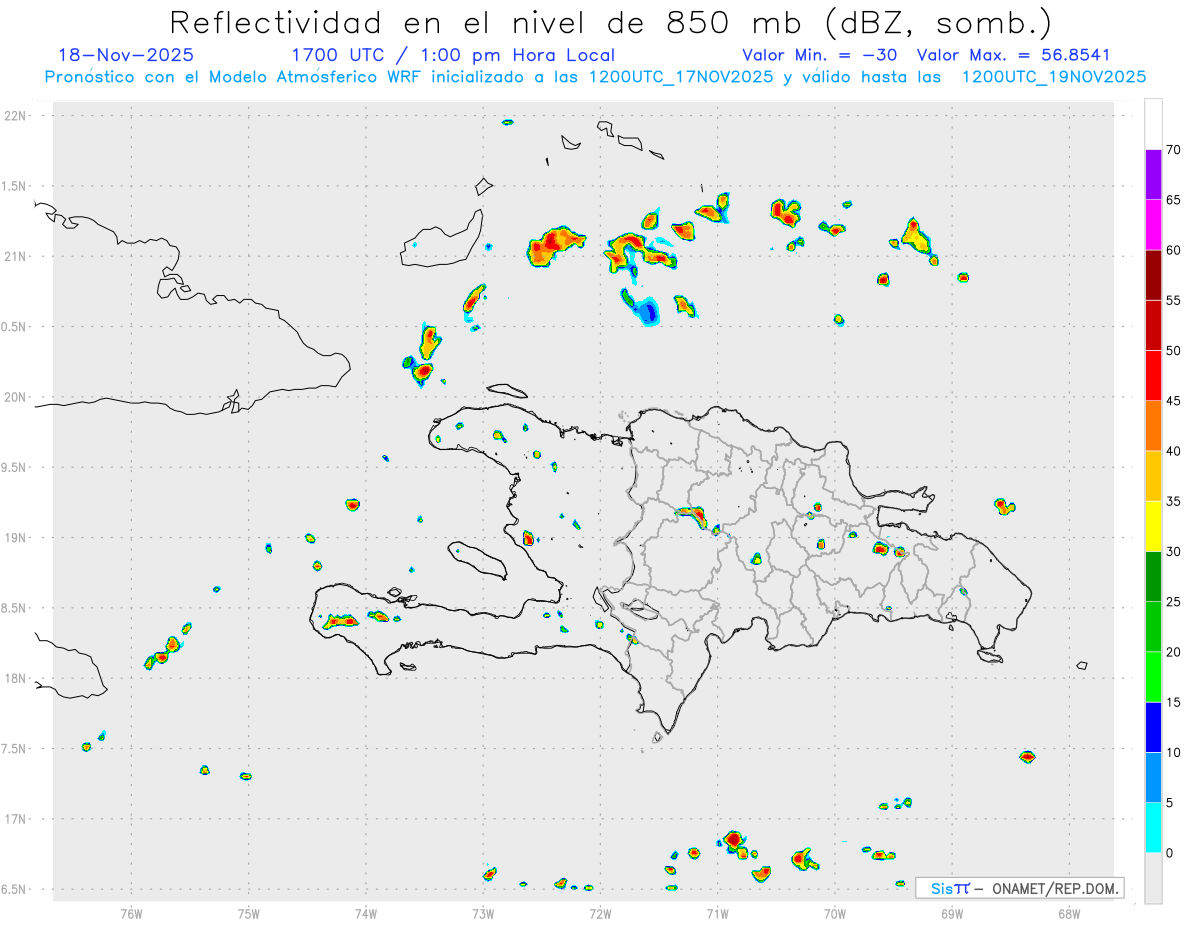Select the '72W' longitude label
The height and width of the screenshot is (927, 1200).
tap(600, 913)
